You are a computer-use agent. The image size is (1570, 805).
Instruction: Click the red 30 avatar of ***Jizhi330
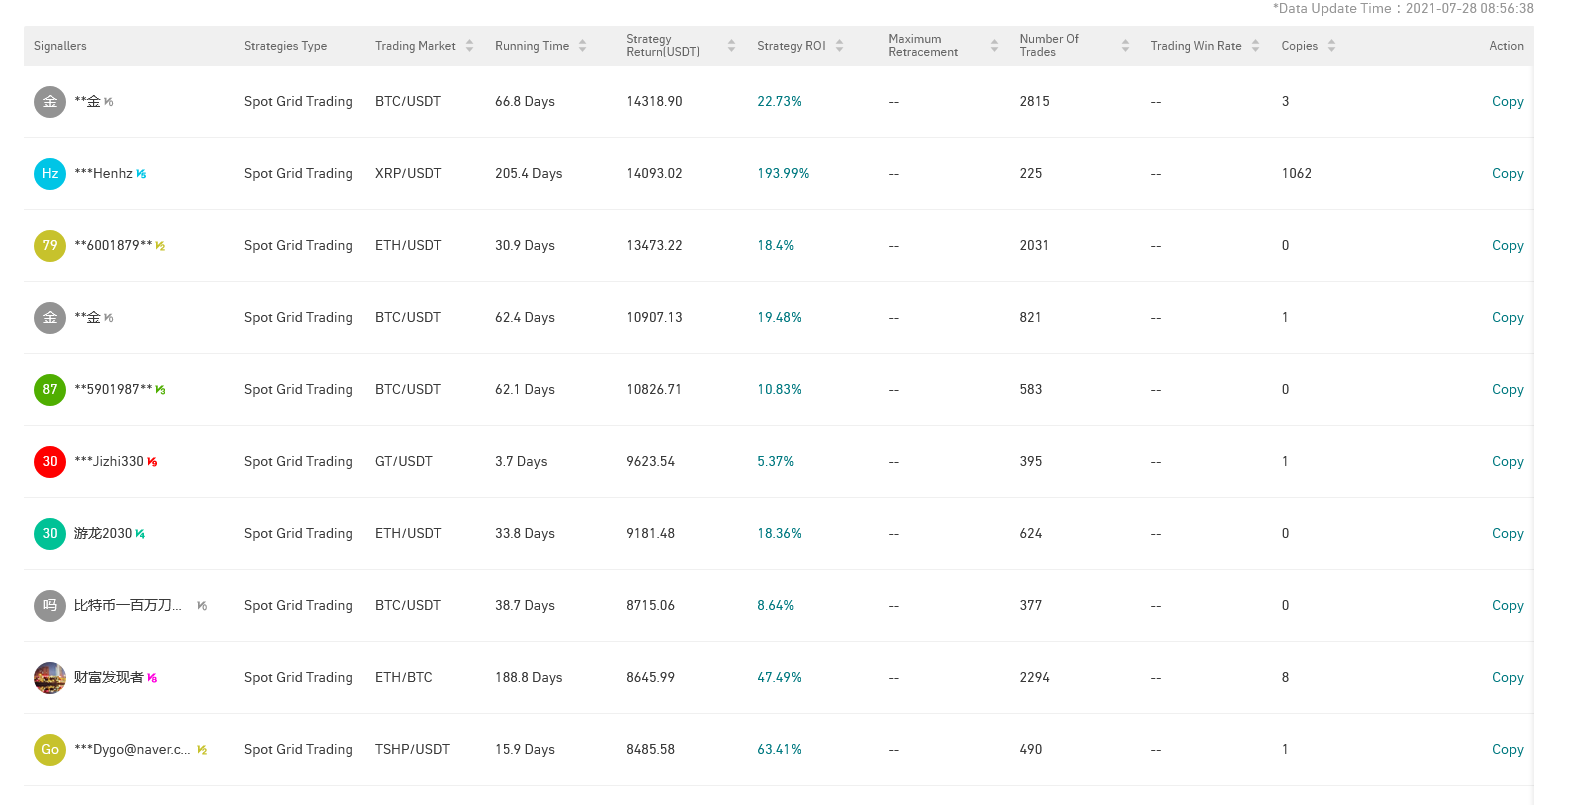50,462
